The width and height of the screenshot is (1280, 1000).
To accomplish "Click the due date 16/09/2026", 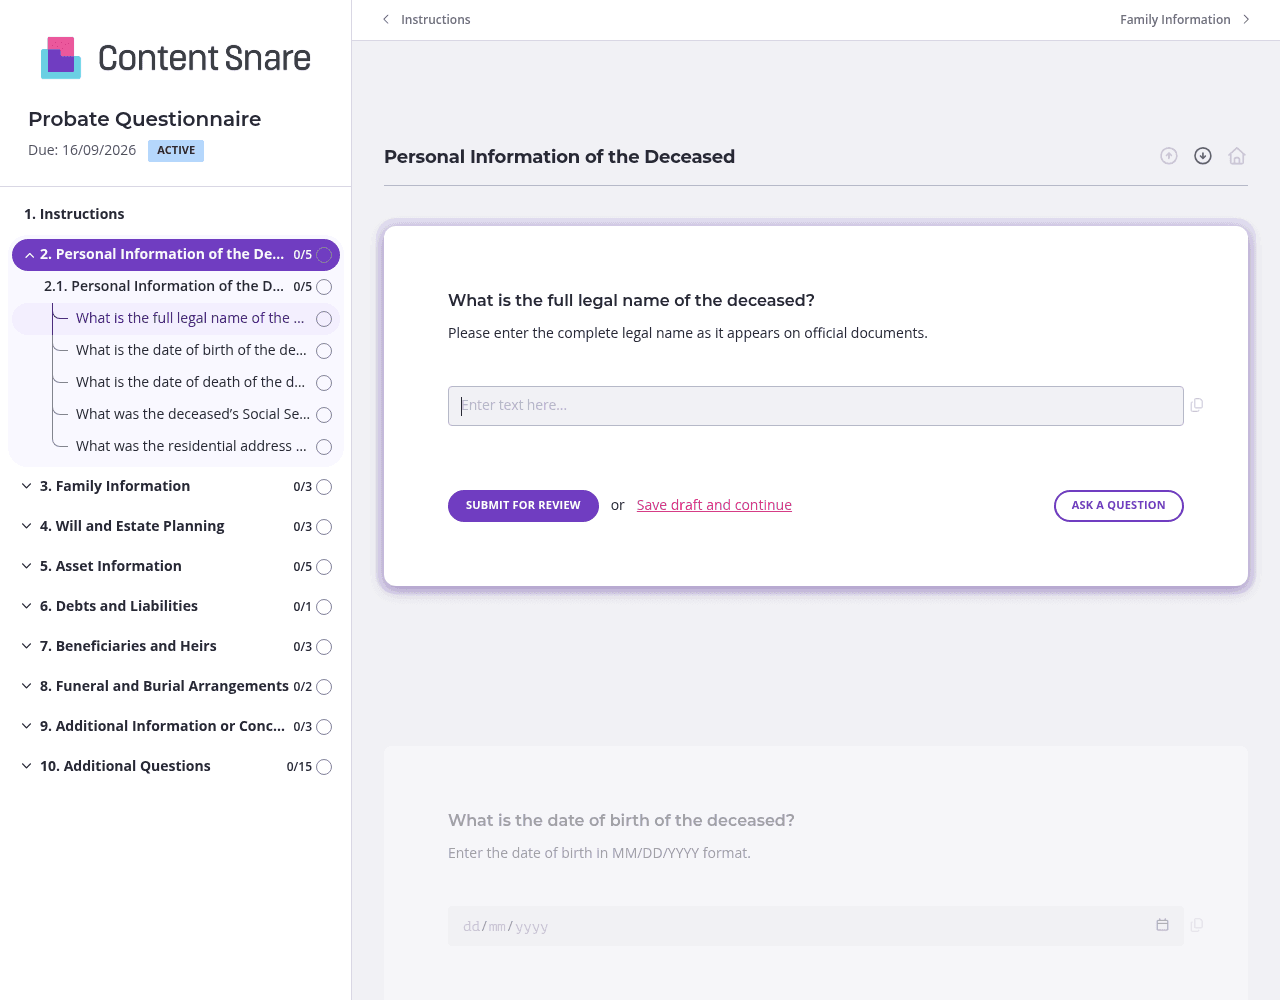I will click(x=82, y=150).
